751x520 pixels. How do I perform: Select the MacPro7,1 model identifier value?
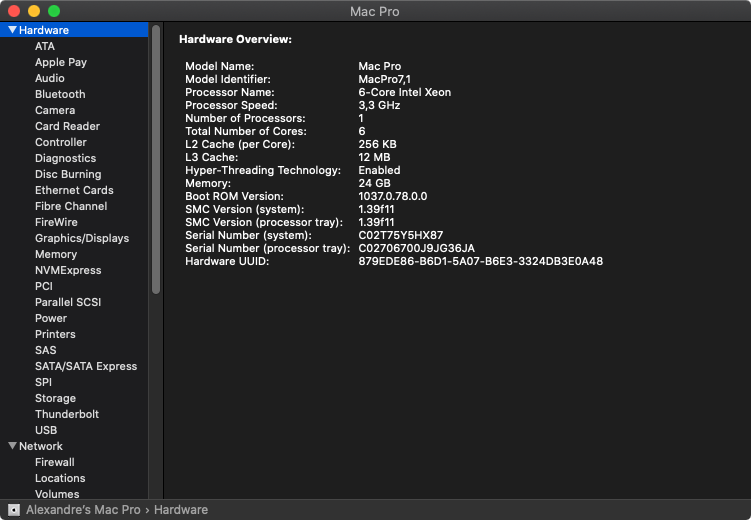(384, 79)
